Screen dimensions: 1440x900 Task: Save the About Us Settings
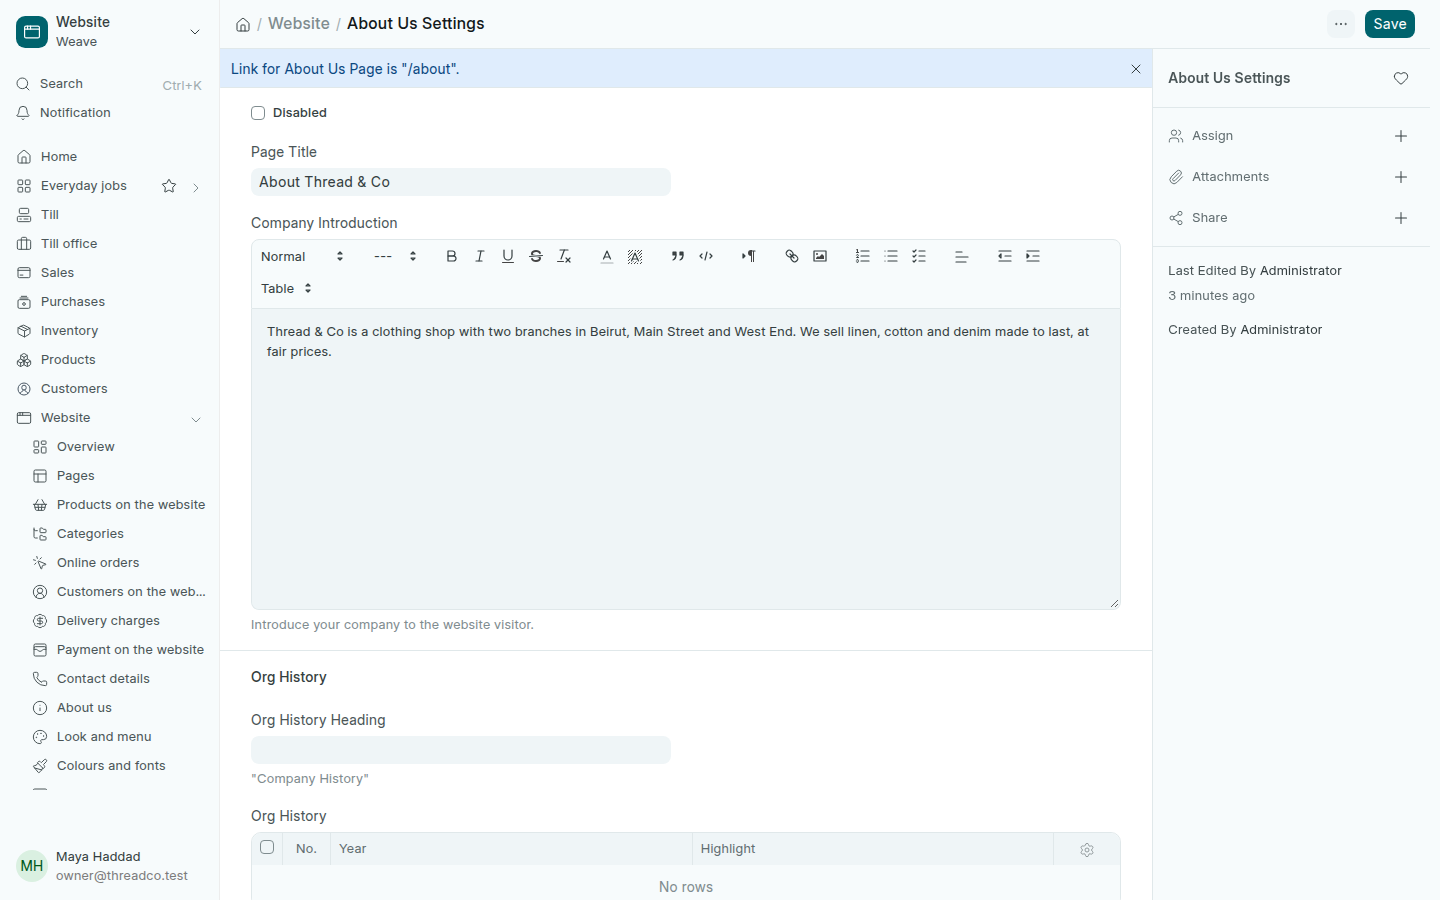[1390, 24]
